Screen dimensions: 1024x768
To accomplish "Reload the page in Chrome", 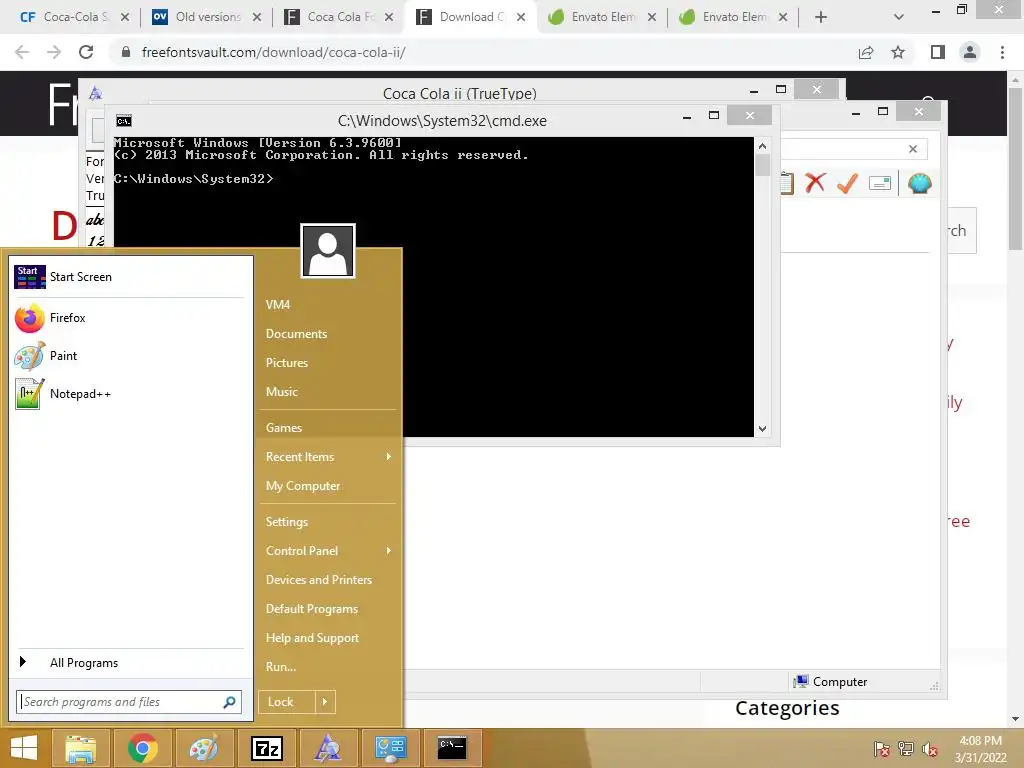I will coord(86,52).
